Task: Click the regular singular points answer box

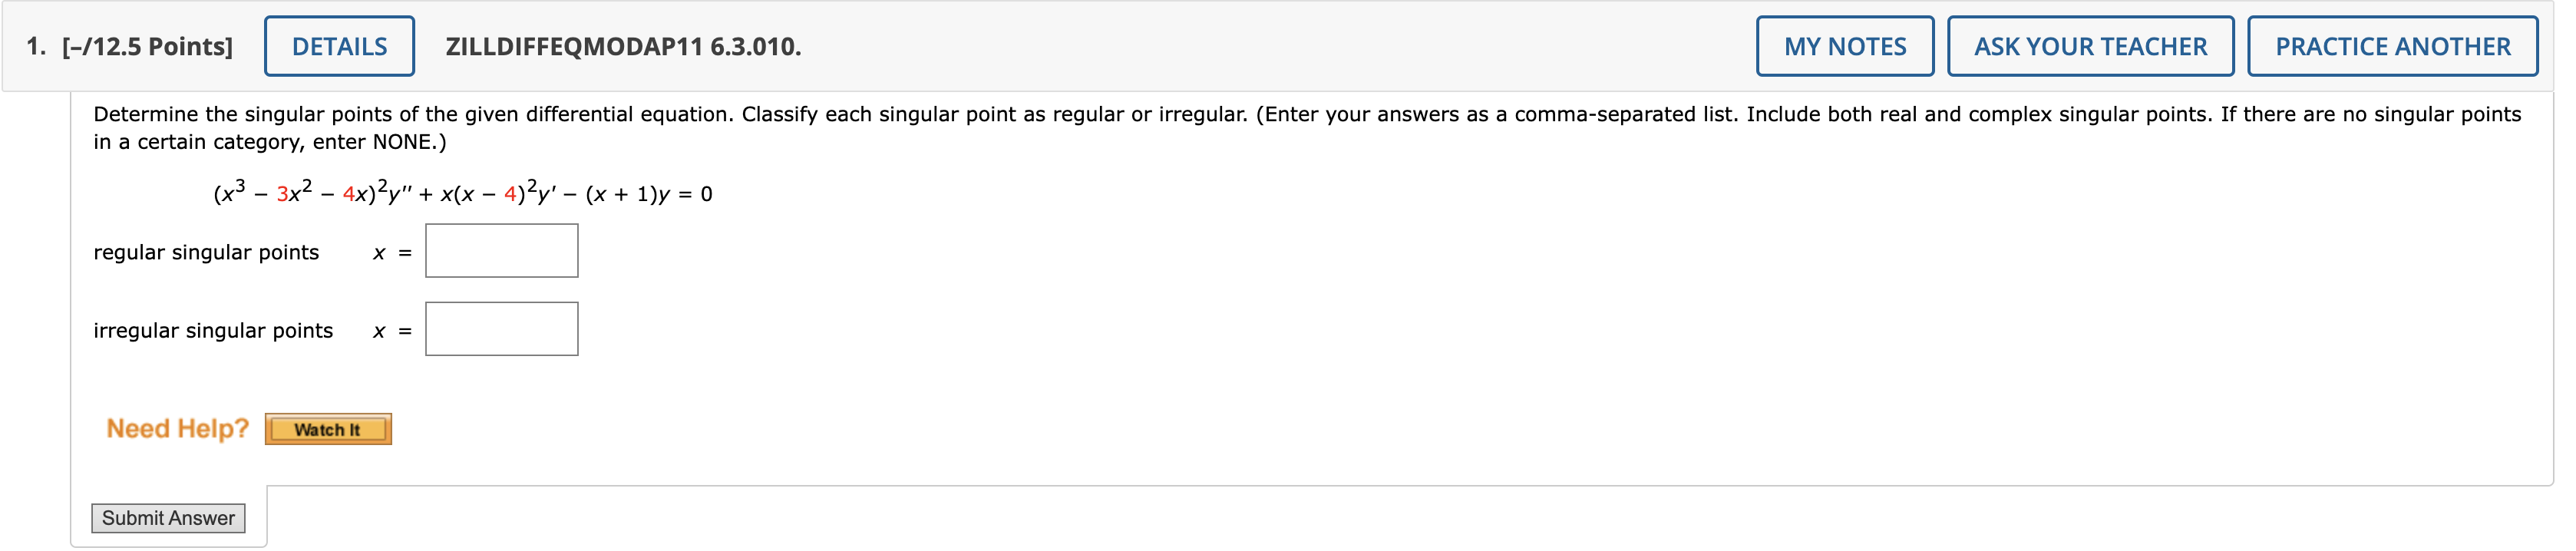Action: pyautogui.click(x=501, y=249)
